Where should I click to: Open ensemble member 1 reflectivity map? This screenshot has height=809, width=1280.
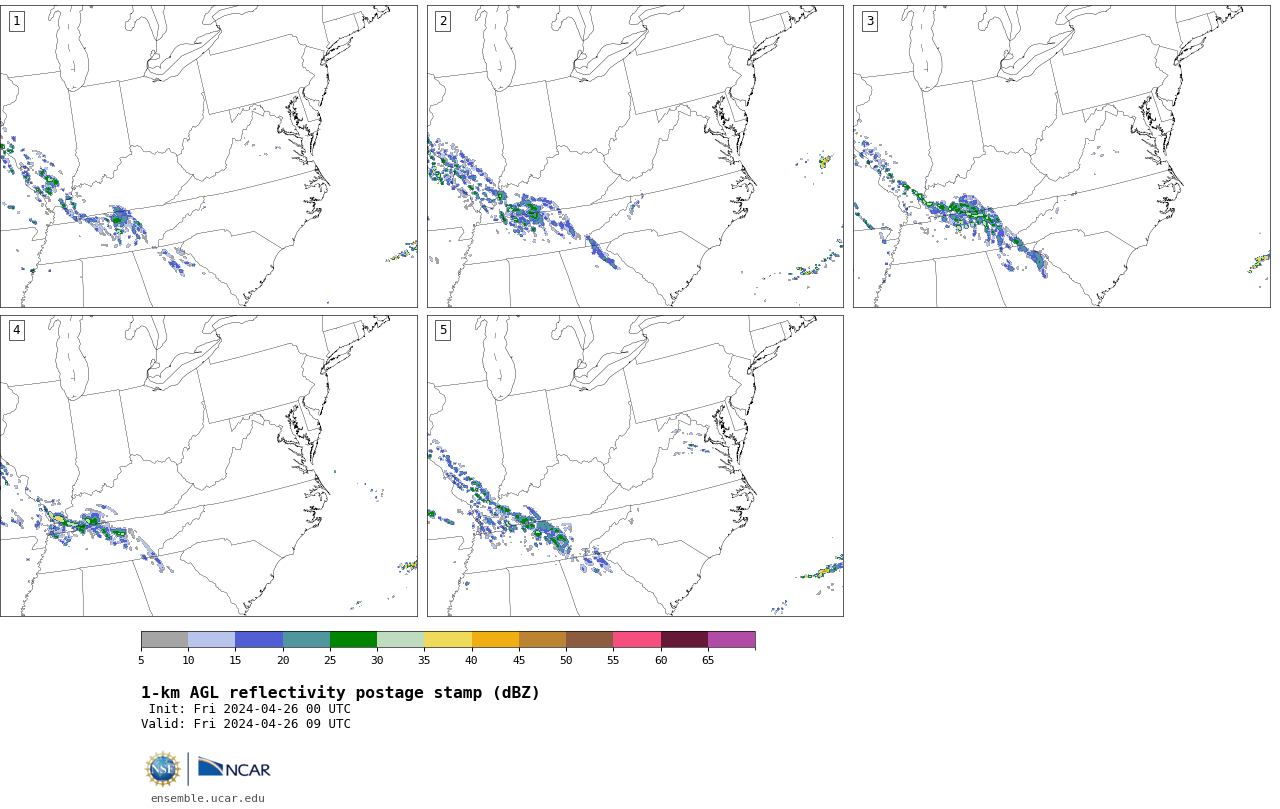208,156
